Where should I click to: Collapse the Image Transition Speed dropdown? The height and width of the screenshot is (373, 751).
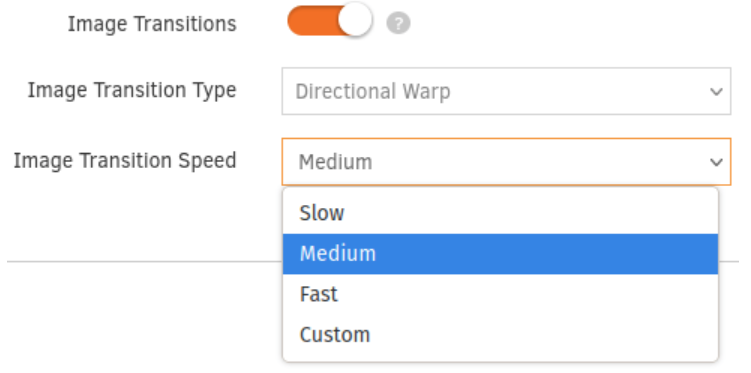point(506,162)
